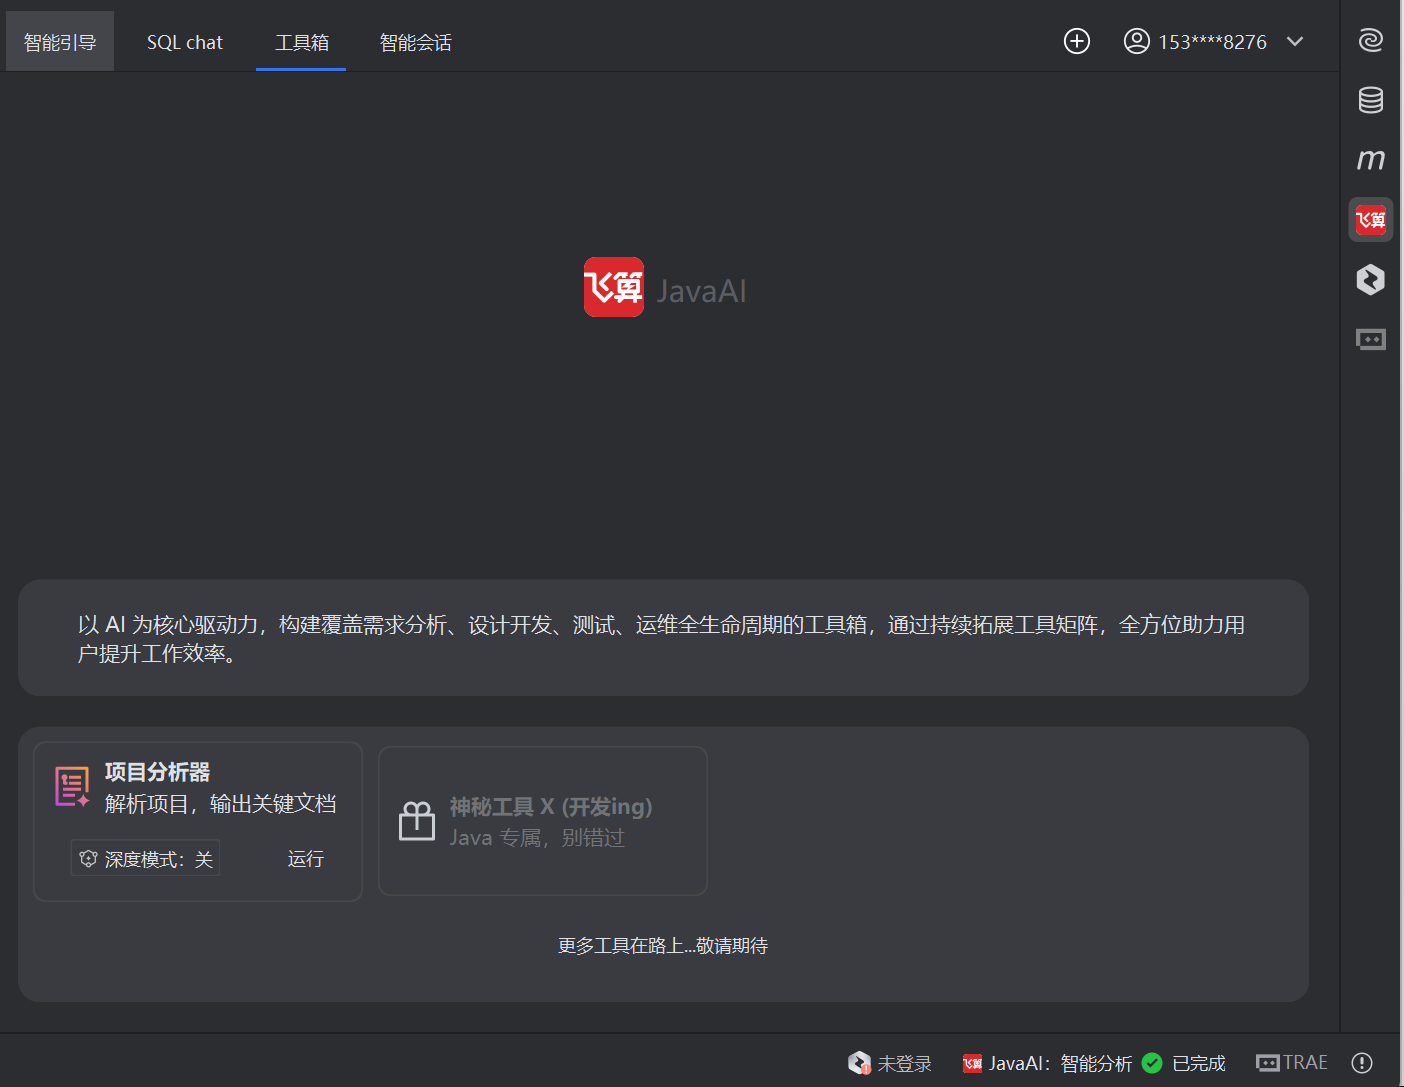Viewport: 1404px width, 1087px height.
Task: Click the plus new session icon
Action: point(1077,41)
